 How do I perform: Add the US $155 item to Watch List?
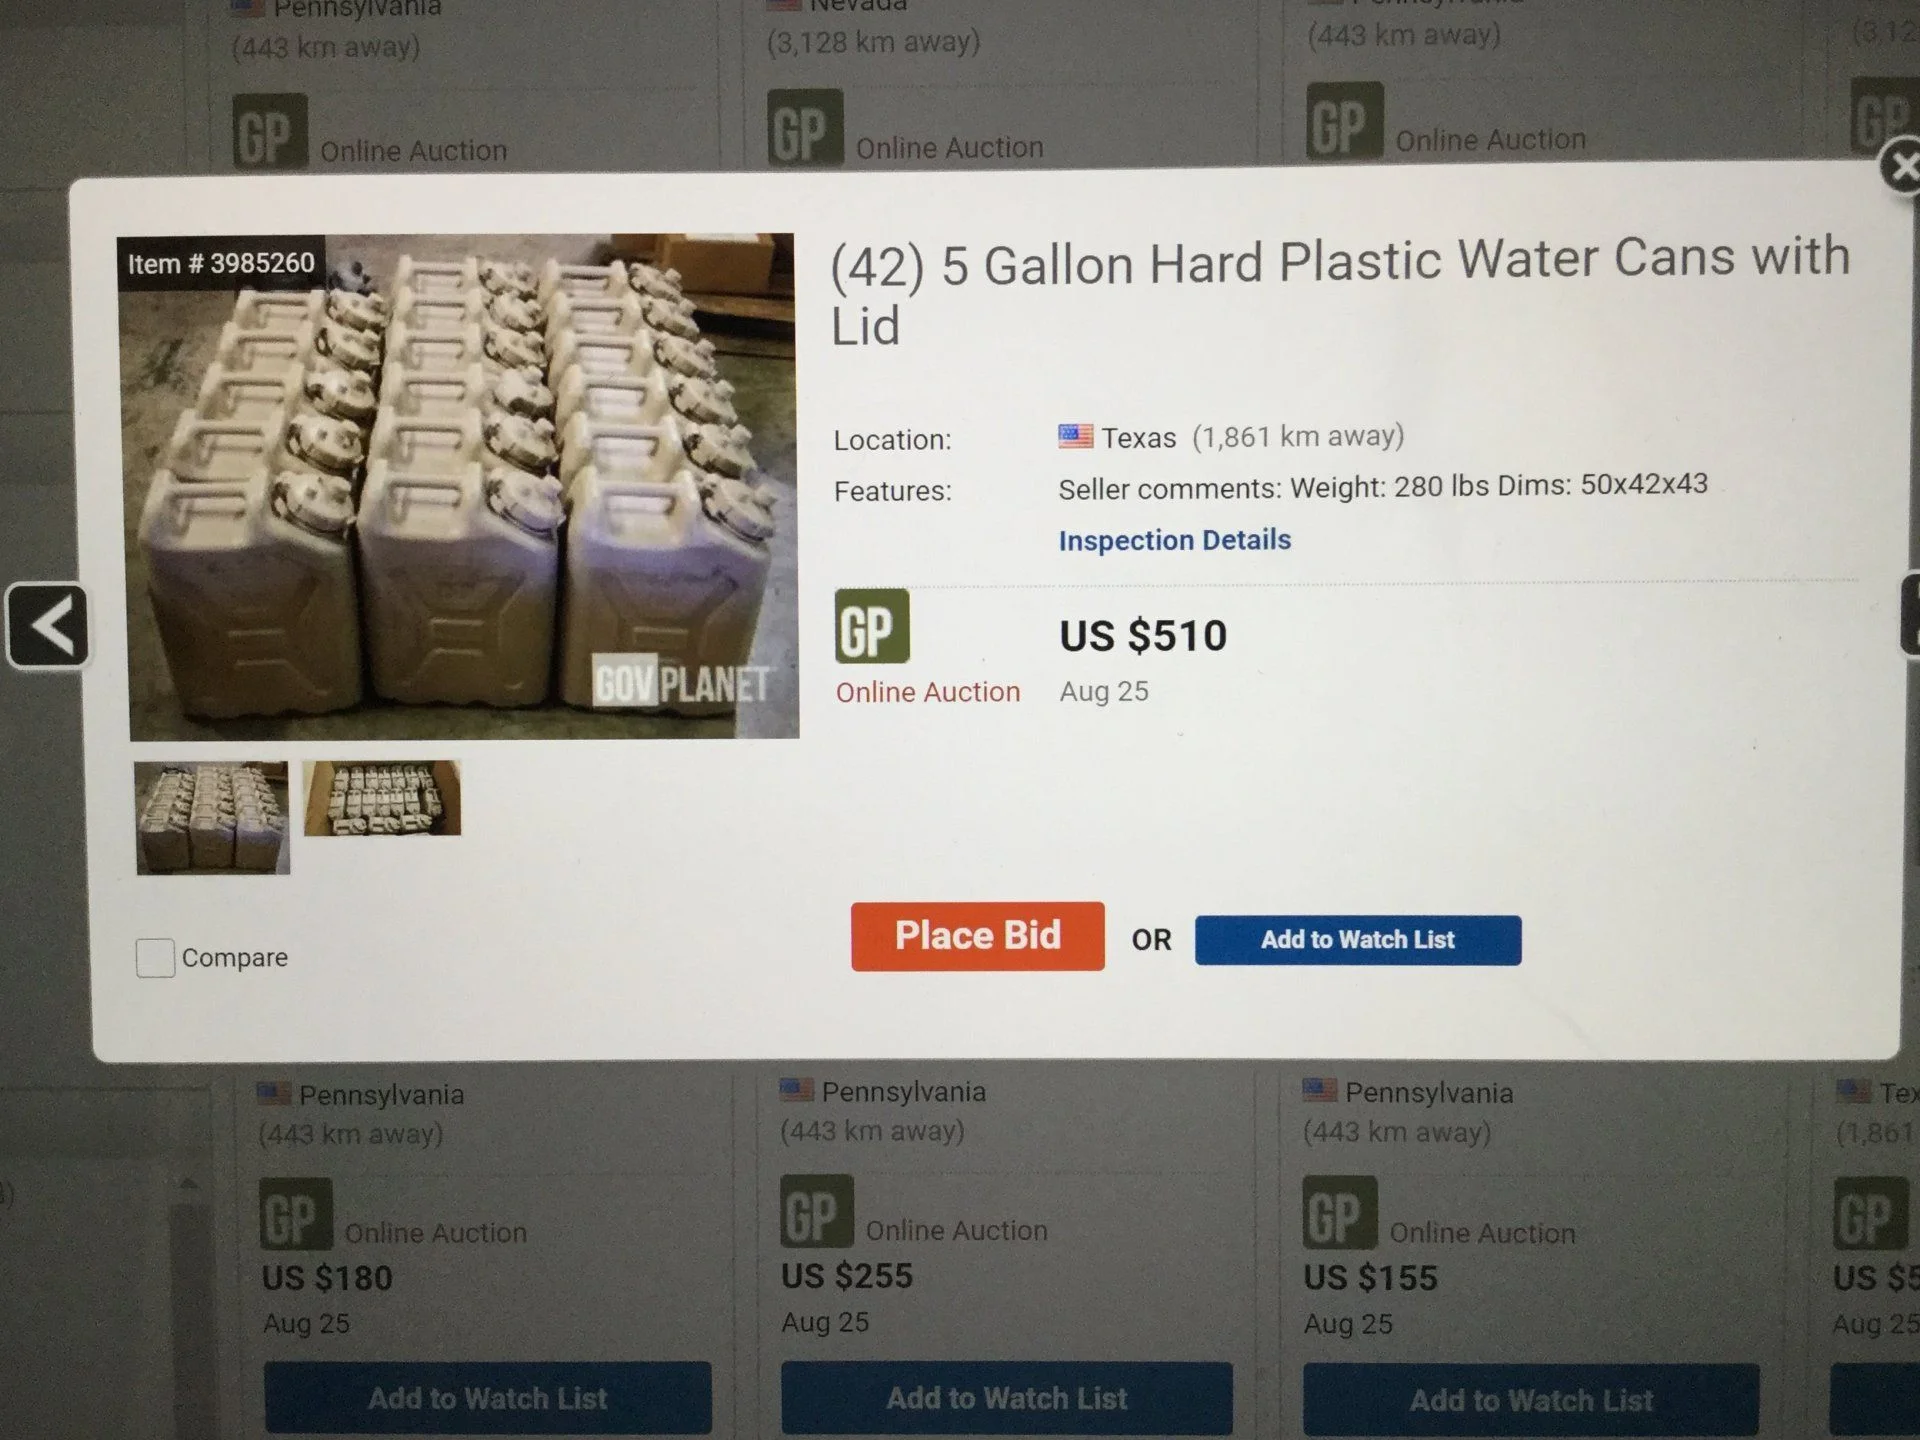point(1531,1400)
